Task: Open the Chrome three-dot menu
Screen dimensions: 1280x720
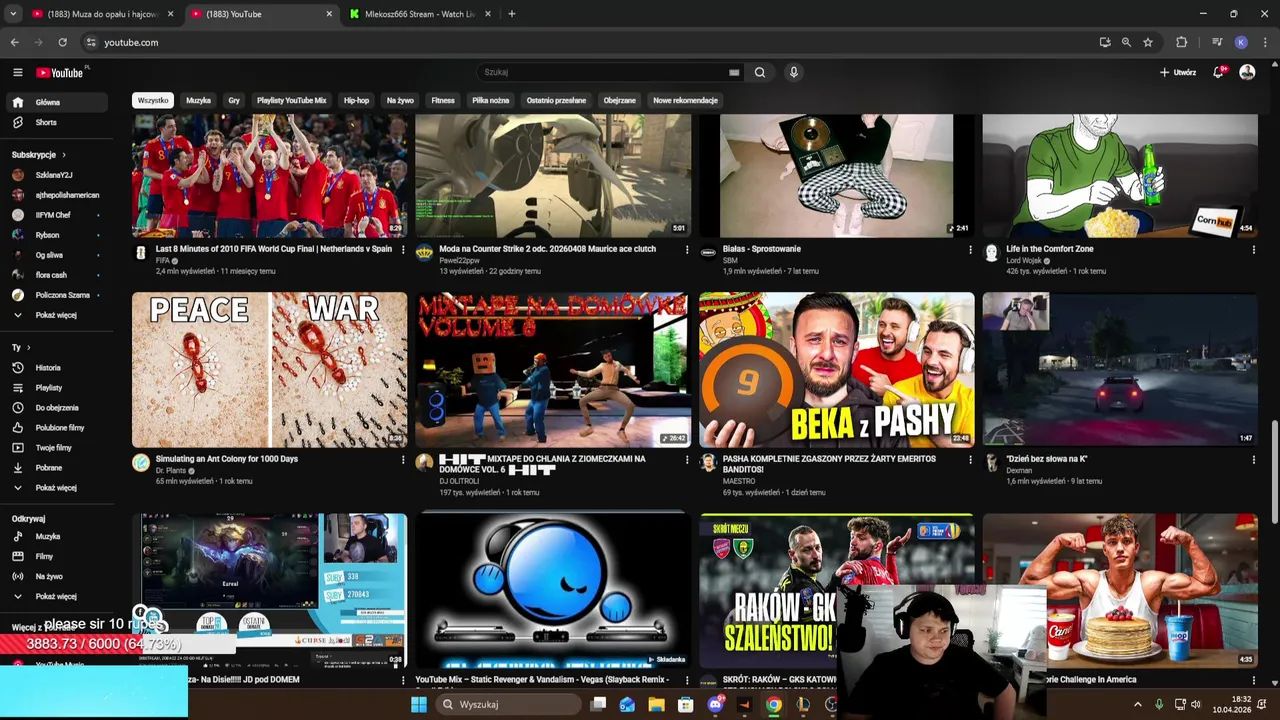Action: pos(1266,42)
